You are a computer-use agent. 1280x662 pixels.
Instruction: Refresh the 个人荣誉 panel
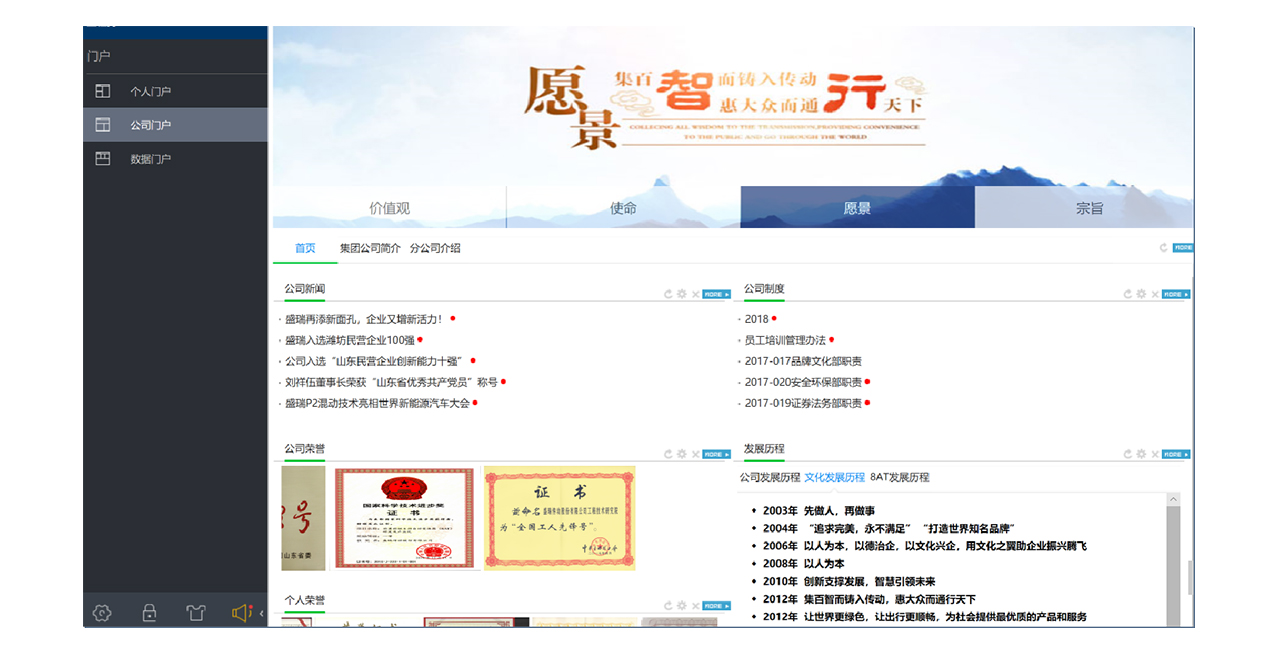tap(668, 605)
